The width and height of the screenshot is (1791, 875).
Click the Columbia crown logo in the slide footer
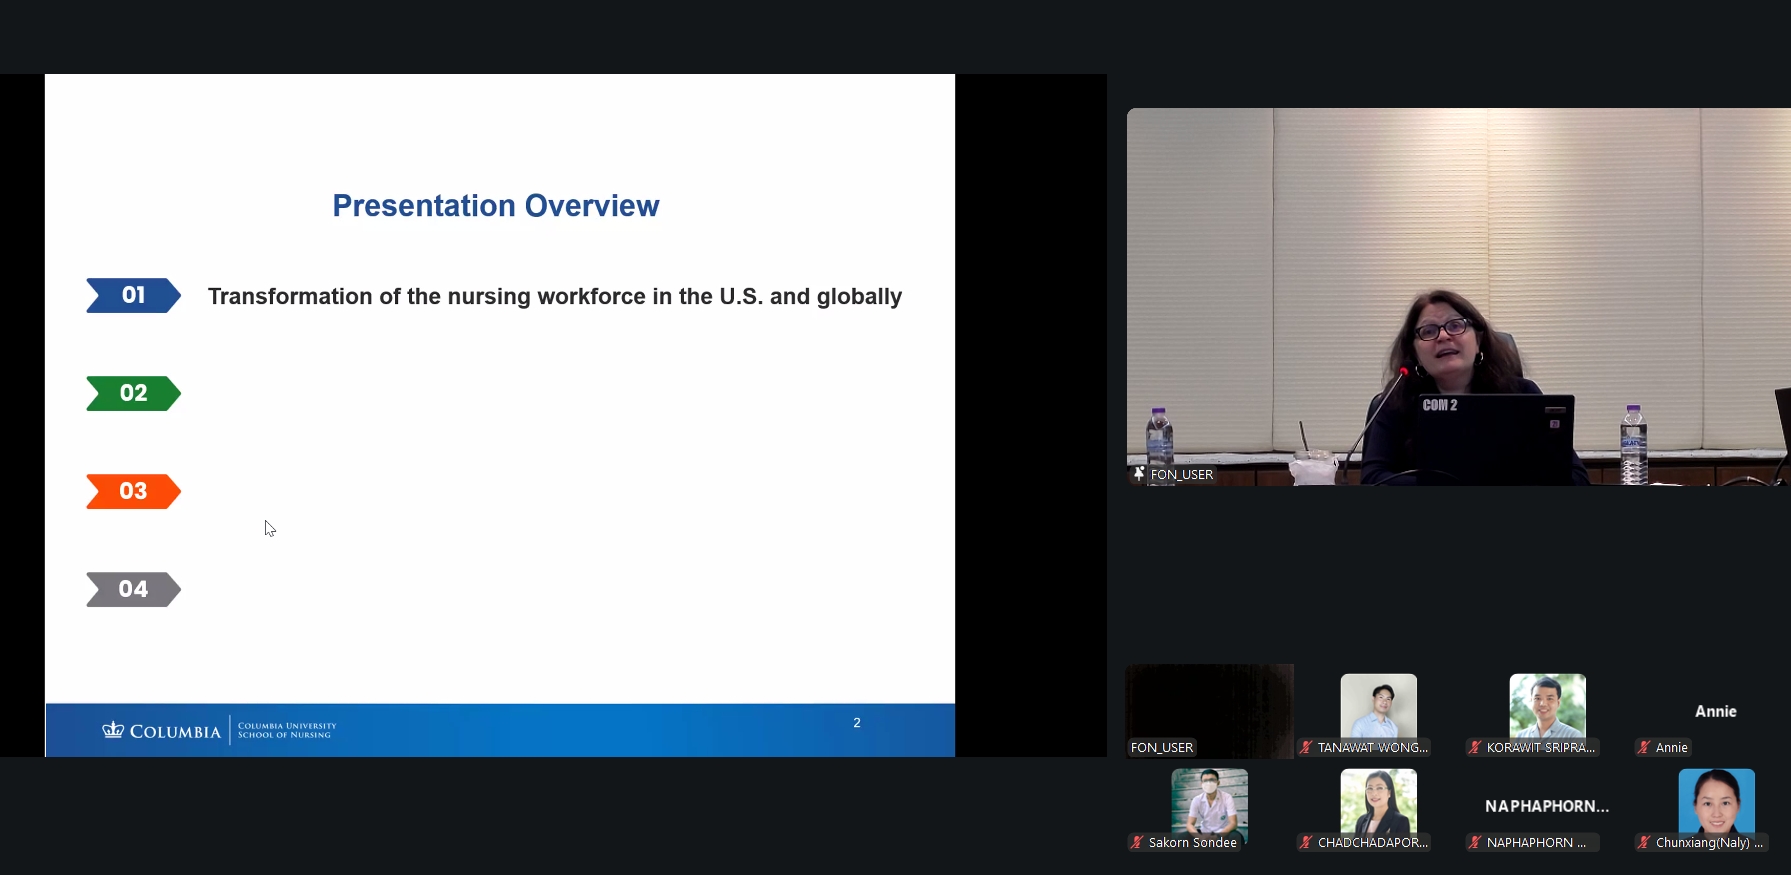(113, 730)
